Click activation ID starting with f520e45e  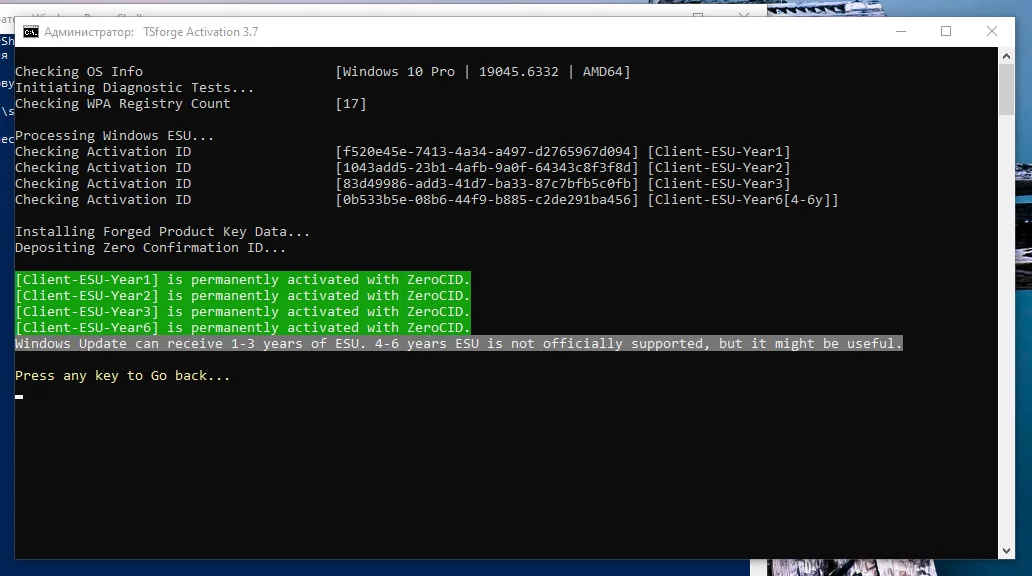[487, 151]
